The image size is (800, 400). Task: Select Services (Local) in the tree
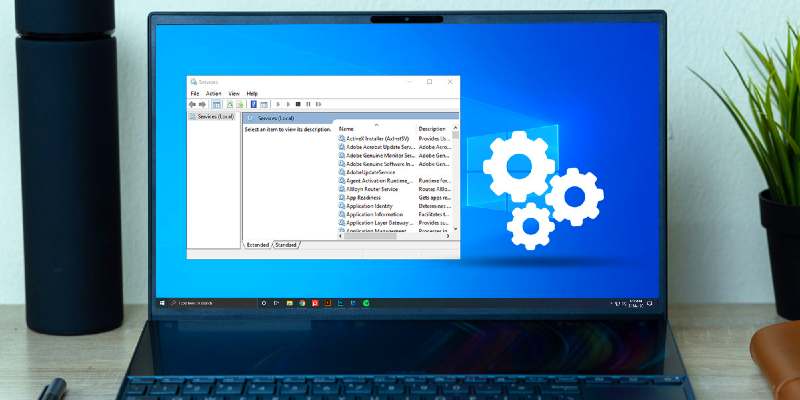coord(215,116)
